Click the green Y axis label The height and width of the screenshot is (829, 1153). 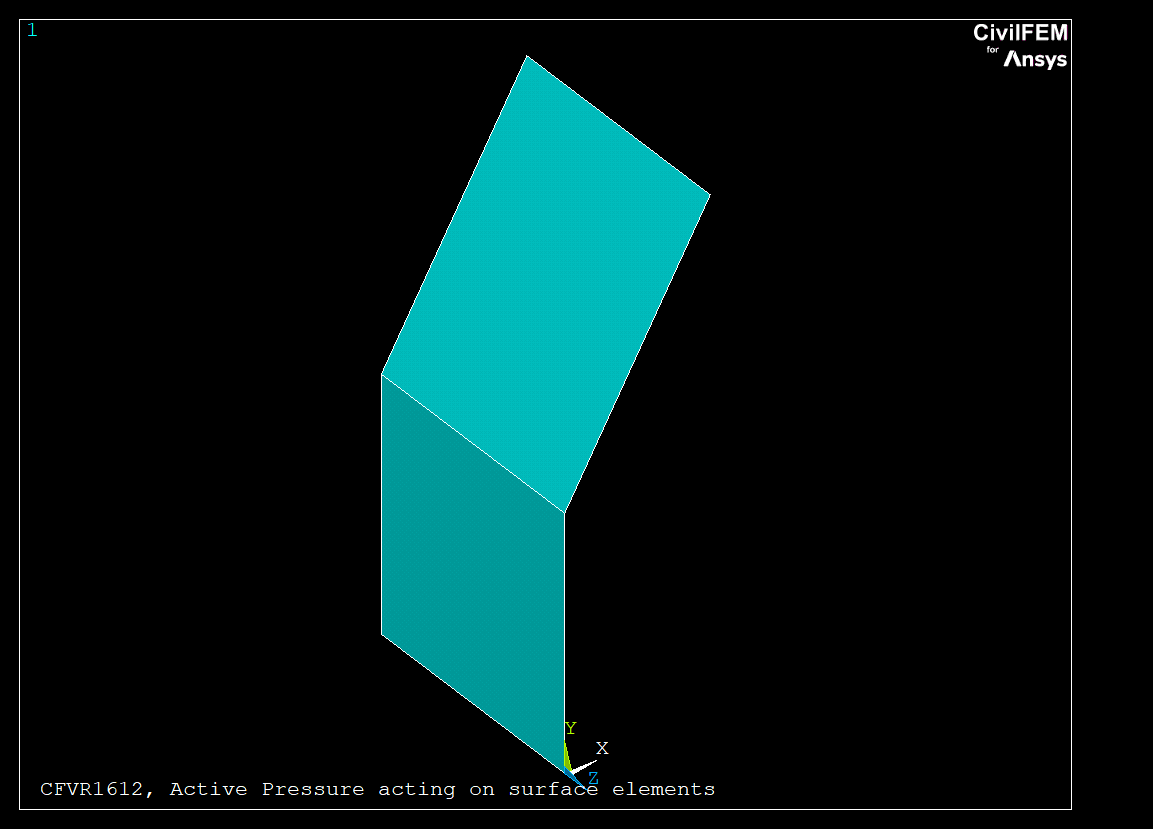(x=570, y=728)
